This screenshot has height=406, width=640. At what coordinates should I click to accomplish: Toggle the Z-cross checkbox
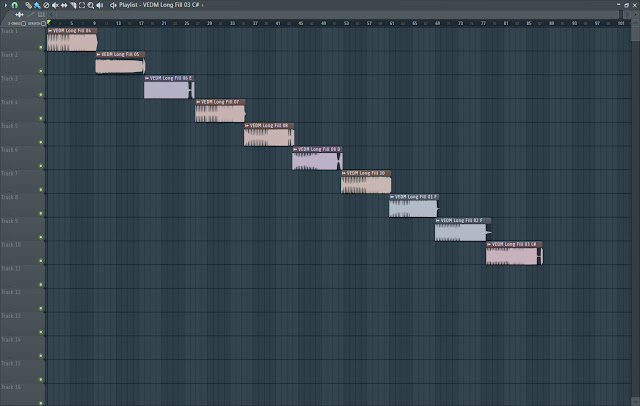tap(23, 24)
